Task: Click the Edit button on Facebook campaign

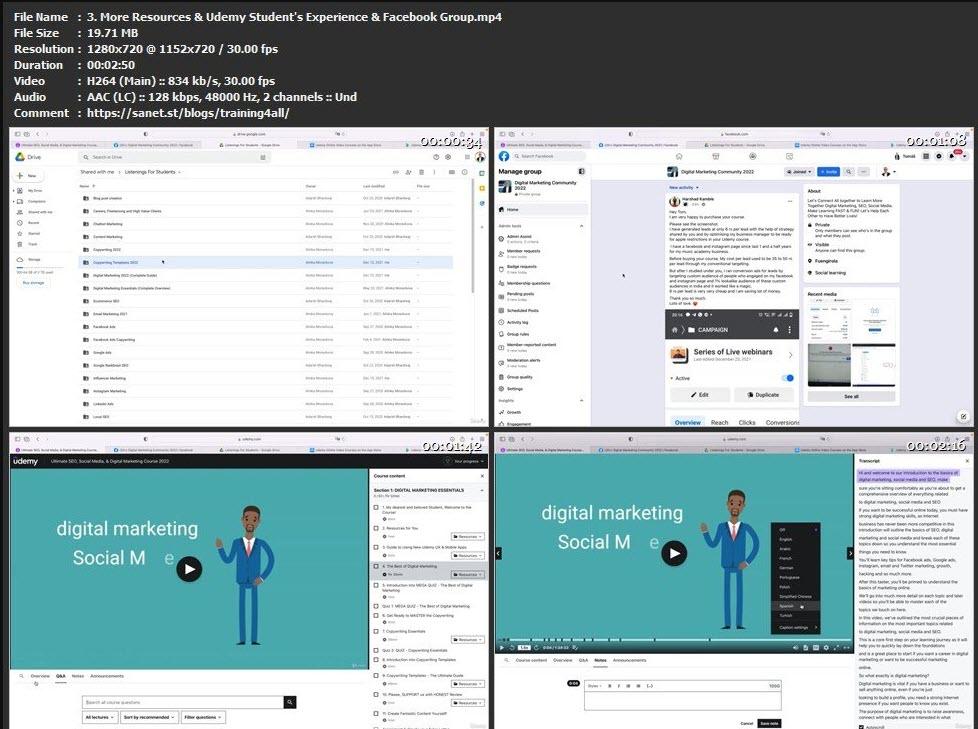Action: point(700,395)
